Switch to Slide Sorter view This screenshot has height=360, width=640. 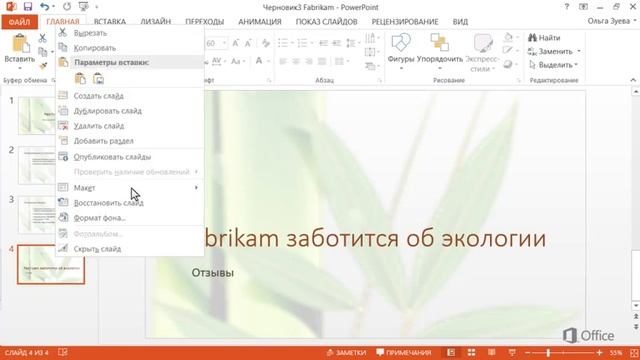coord(471,352)
